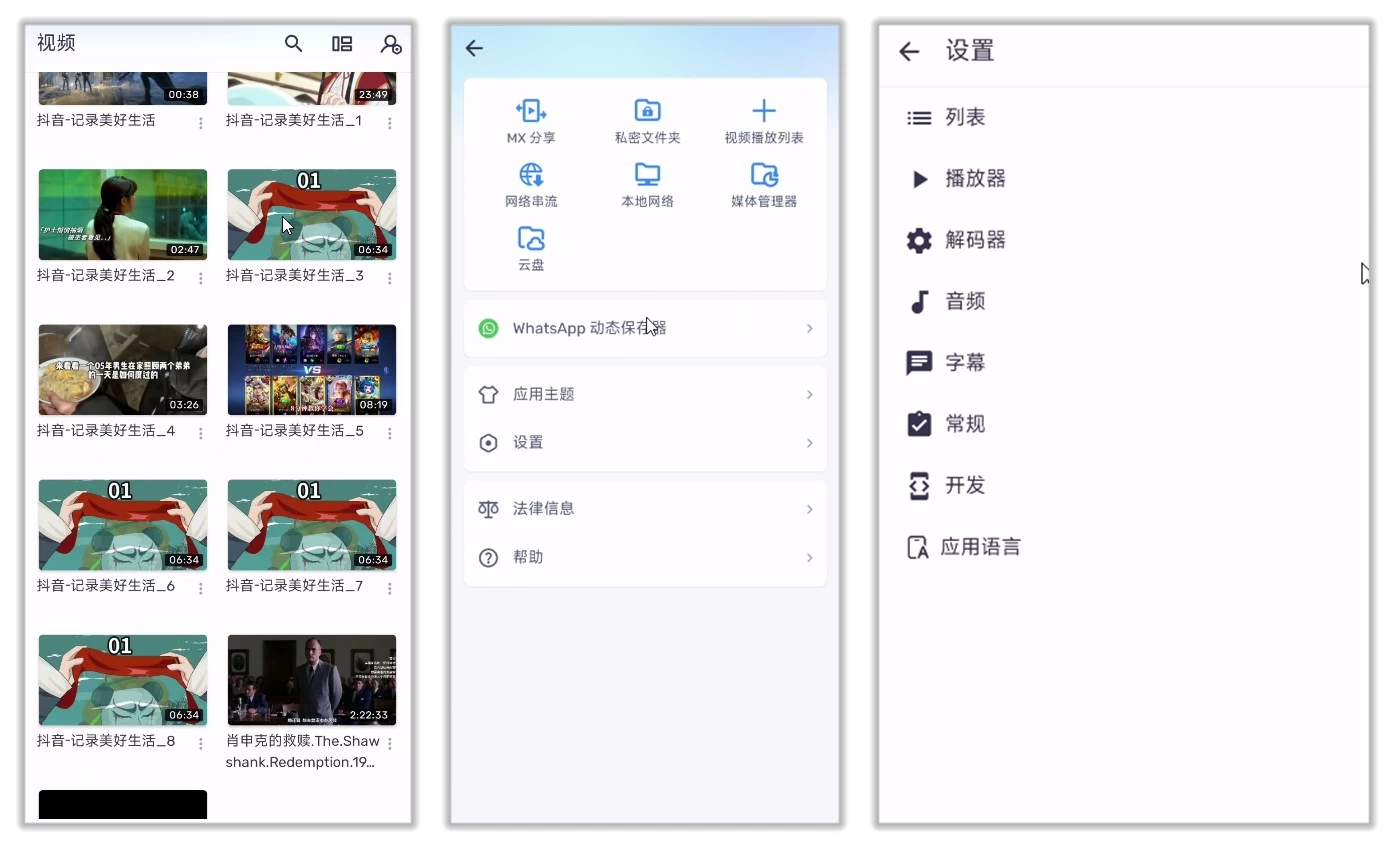Viewport: 1394px width, 848px height.
Task: Click the search magnifier in 视频 header
Action: 293,43
